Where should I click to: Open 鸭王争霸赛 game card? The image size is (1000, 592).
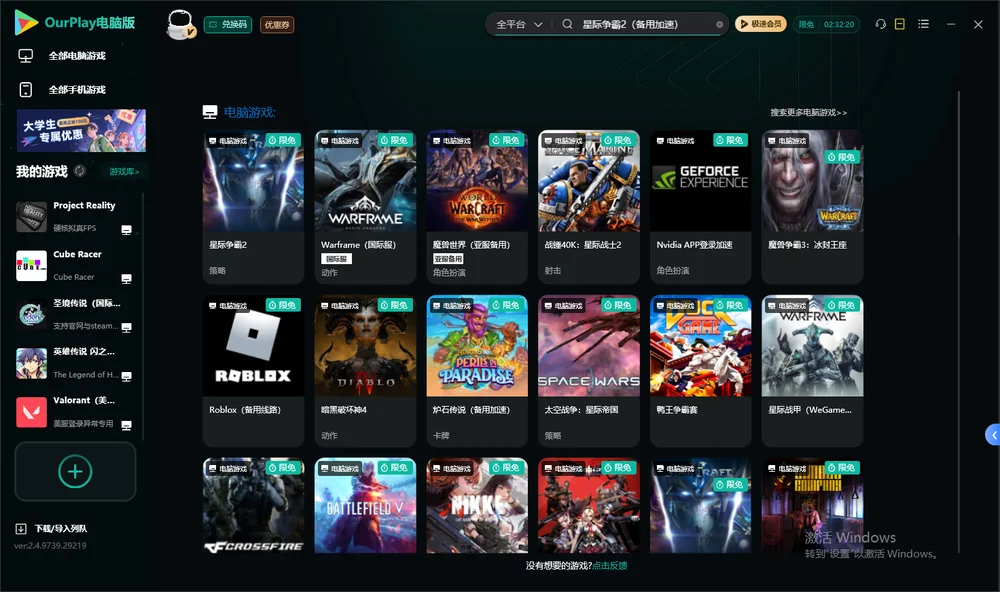(x=700, y=371)
